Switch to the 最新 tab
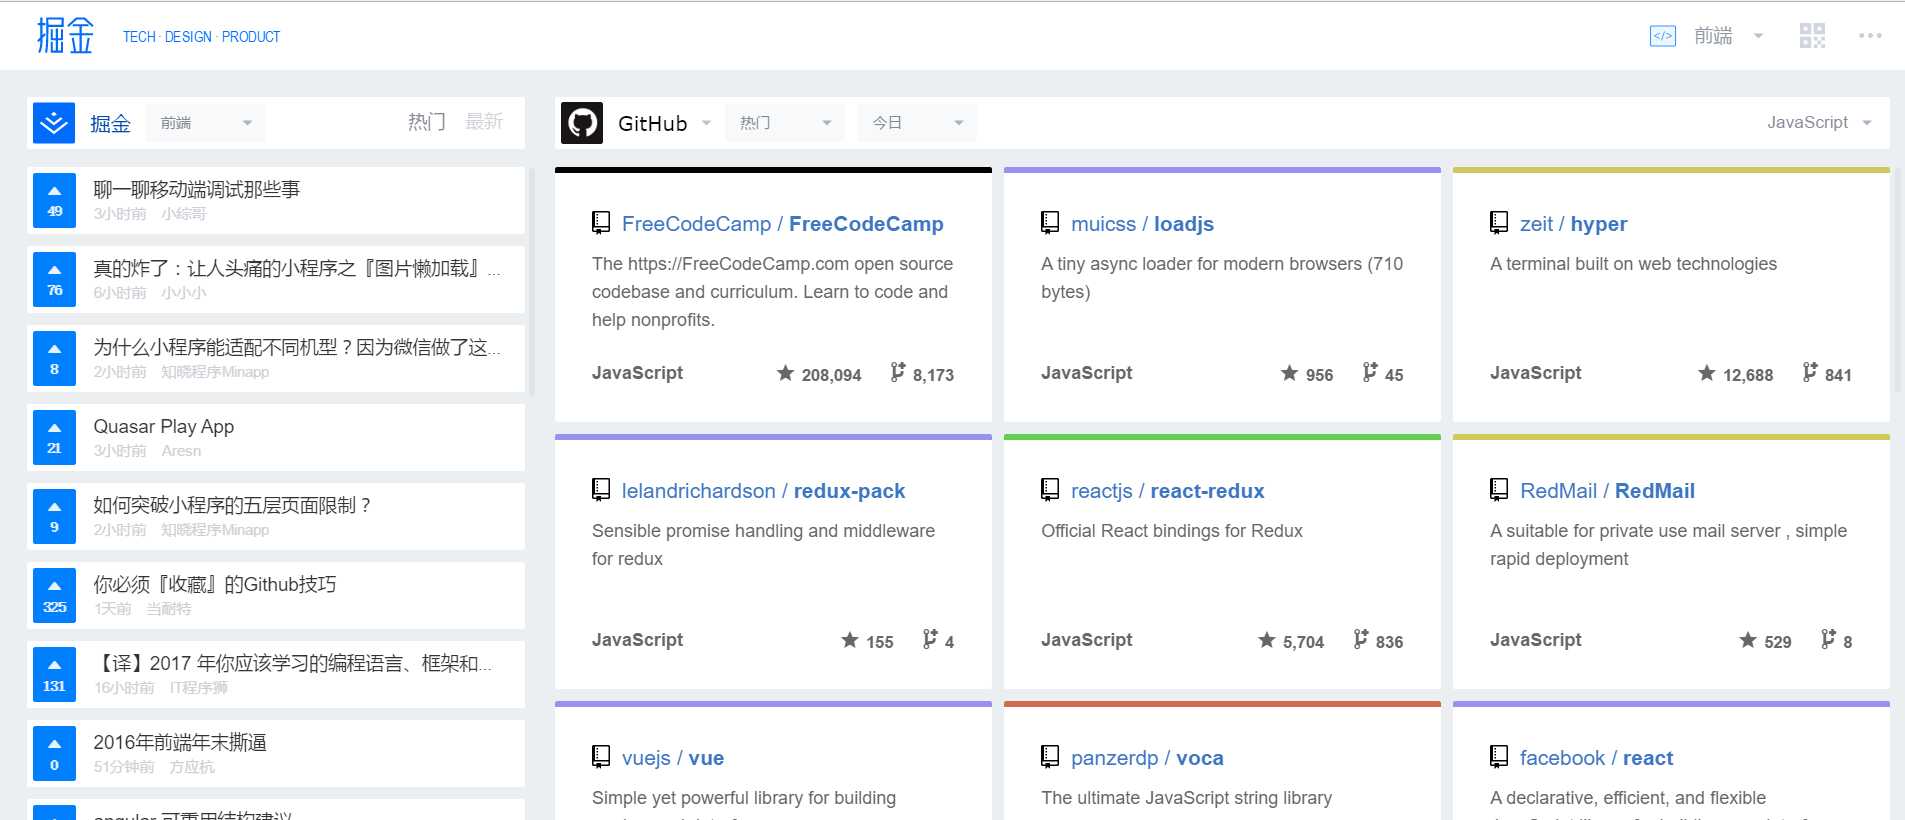This screenshot has width=1905, height=820. [x=484, y=122]
